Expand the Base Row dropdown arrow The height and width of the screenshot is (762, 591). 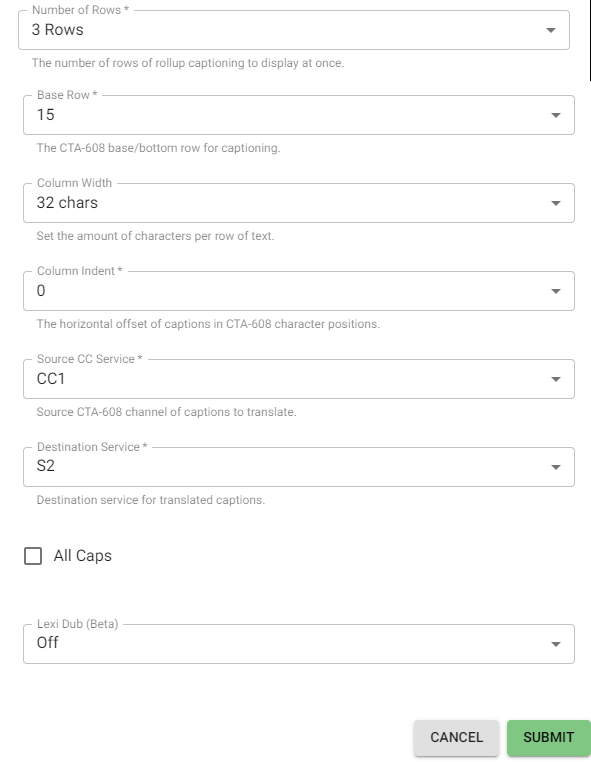click(556, 115)
